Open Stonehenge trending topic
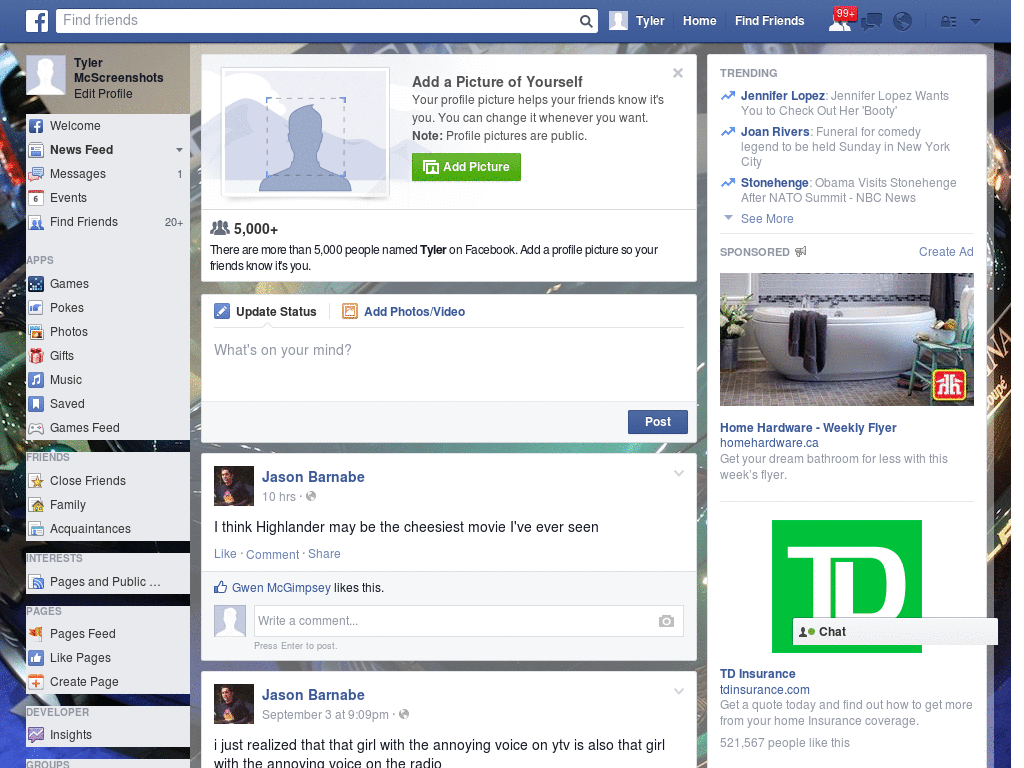Screen dimensions: 1024x768 (x=775, y=183)
